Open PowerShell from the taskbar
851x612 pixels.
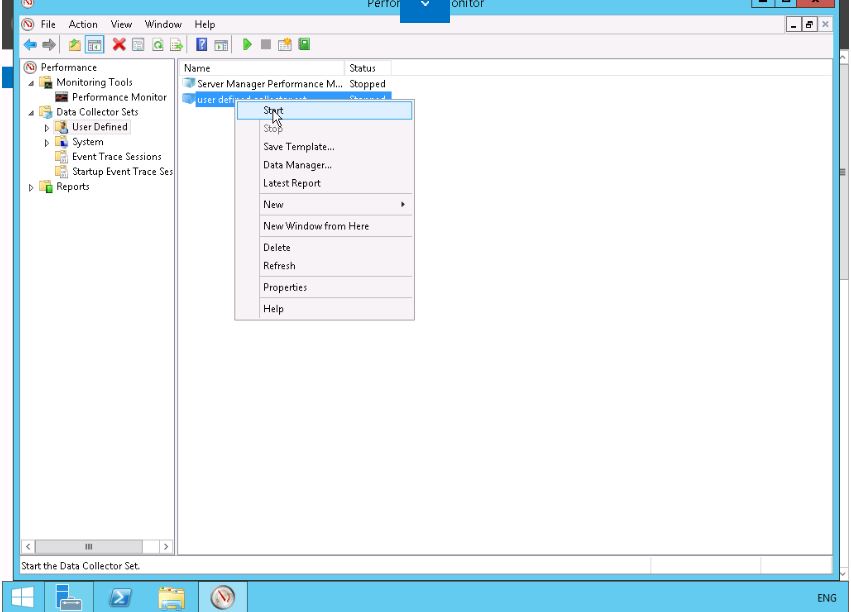point(121,598)
